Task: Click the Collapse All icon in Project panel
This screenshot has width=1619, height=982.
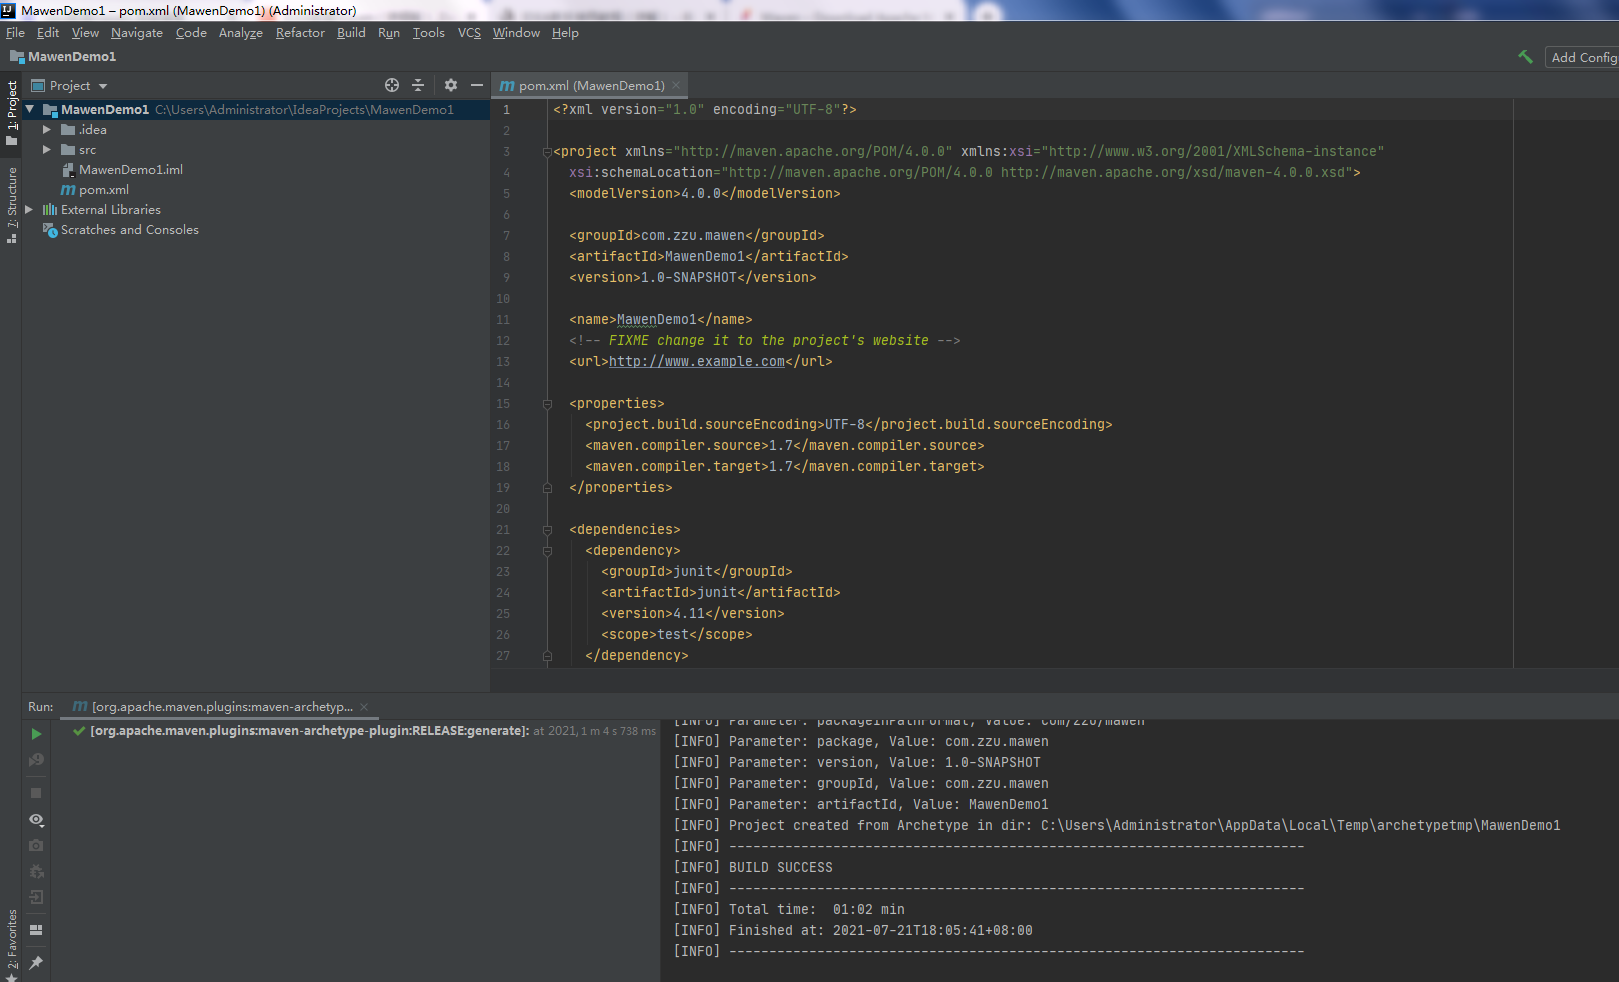Action: click(x=418, y=85)
